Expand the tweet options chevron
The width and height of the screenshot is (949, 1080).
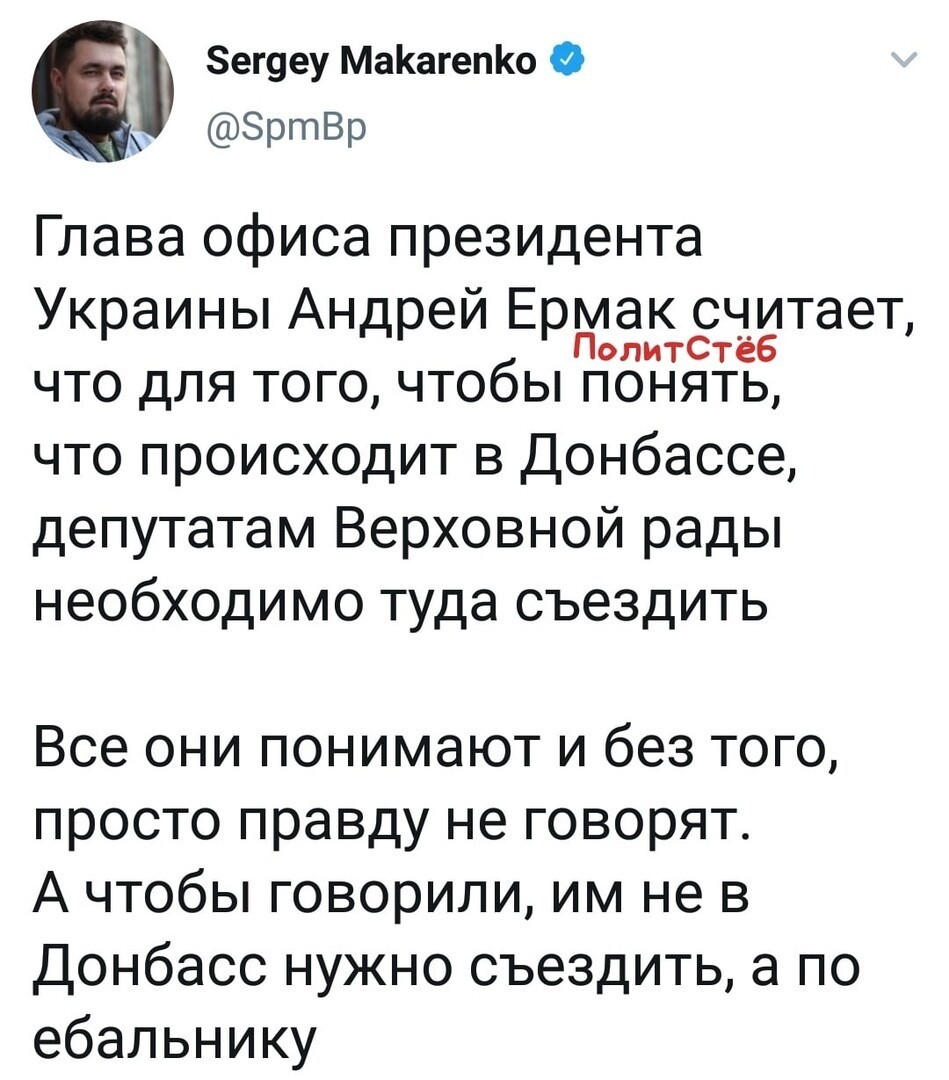point(904,61)
